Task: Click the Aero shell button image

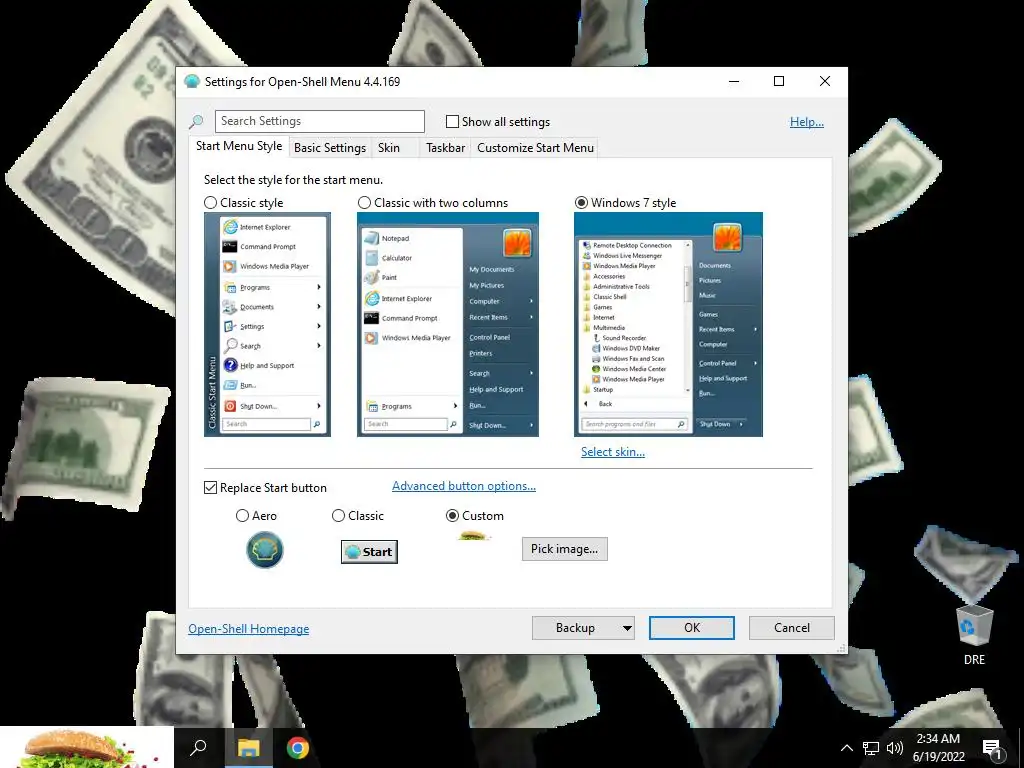Action: pyautogui.click(x=265, y=550)
